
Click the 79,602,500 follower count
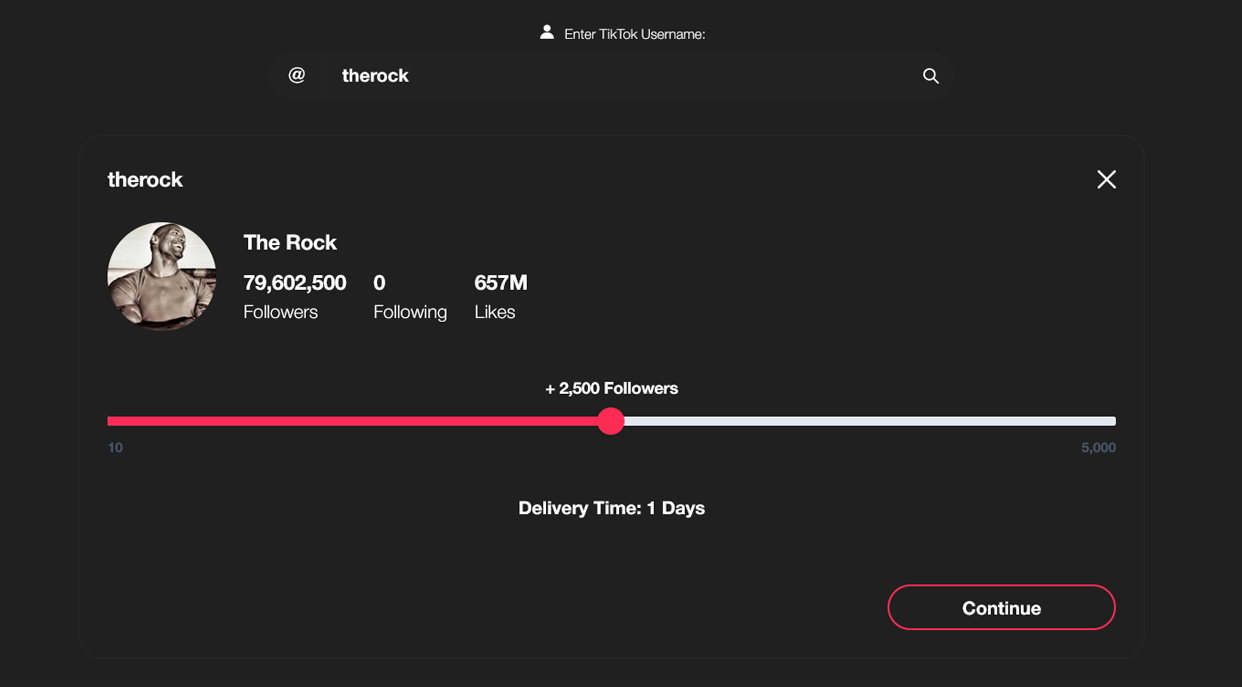[295, 283]
